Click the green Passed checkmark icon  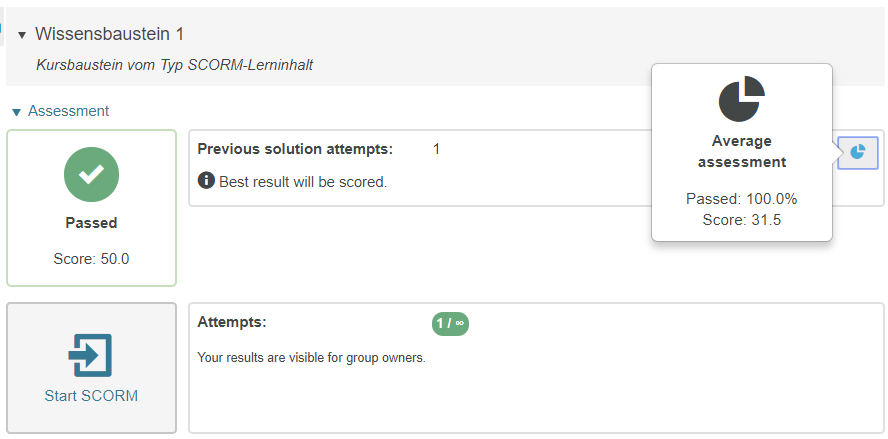tap(91, 174)
